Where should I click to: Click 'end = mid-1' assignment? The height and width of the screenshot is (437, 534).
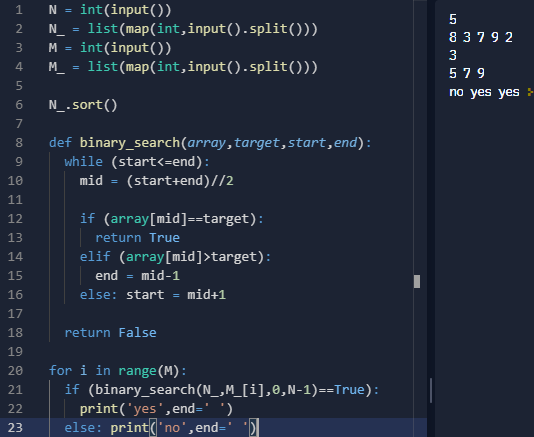(137, 276)
